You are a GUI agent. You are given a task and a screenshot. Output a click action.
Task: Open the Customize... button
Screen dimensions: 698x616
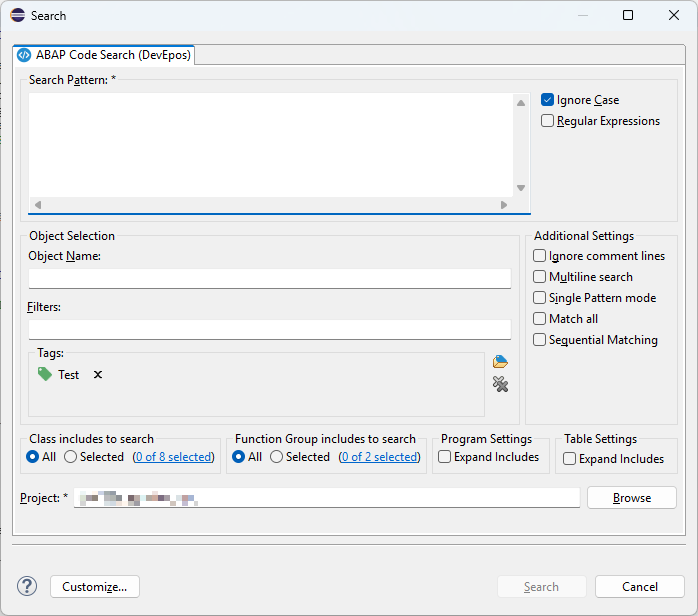tap(95, 587)
